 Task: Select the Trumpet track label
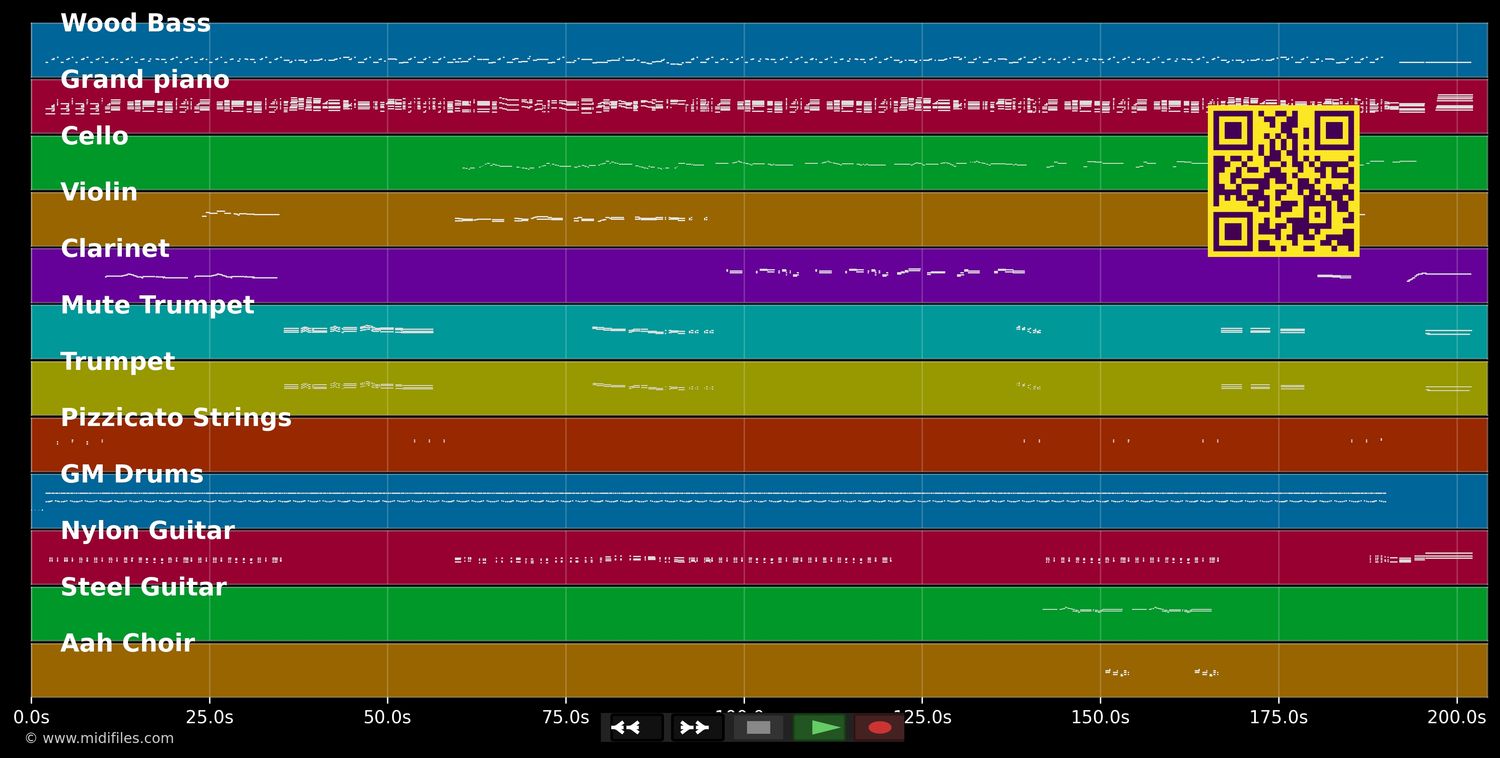(x=118, y=361)
